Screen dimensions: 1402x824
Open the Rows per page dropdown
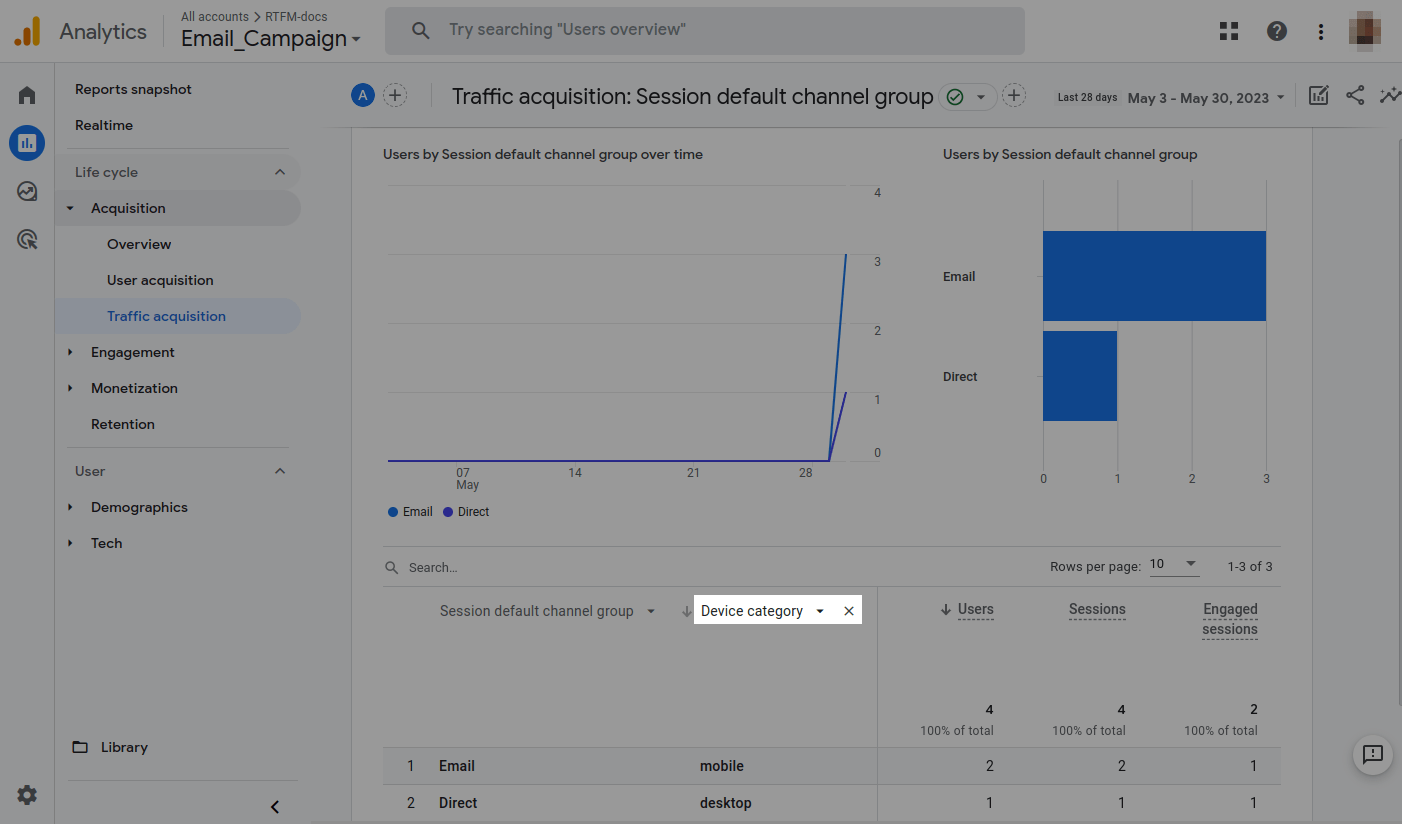pyautogui.click(x=1173, y=565)
